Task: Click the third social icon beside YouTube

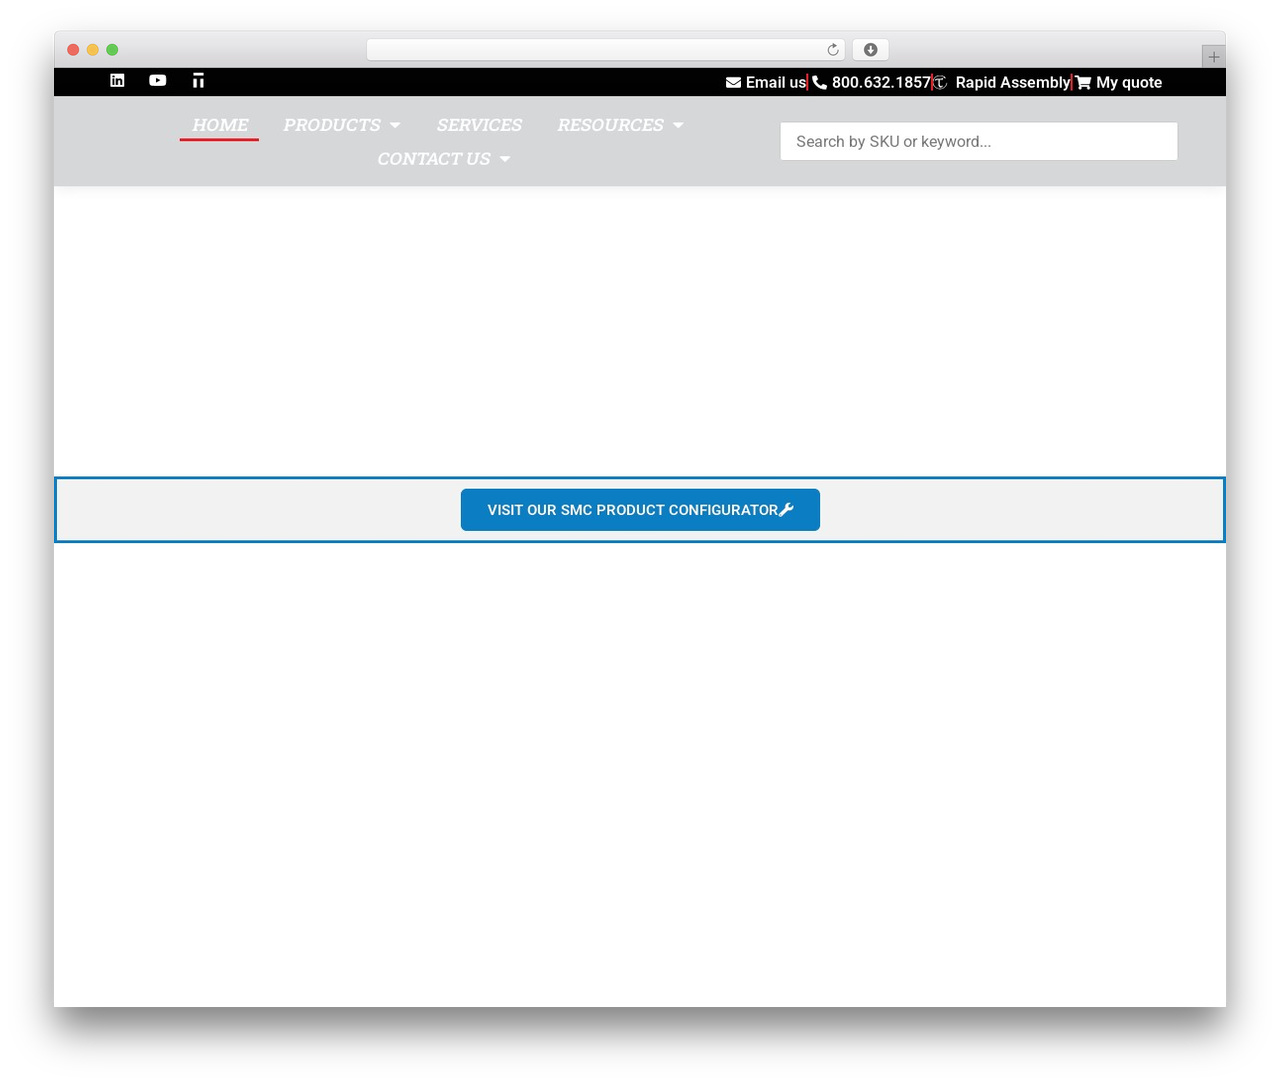Action: click(198, 80)
